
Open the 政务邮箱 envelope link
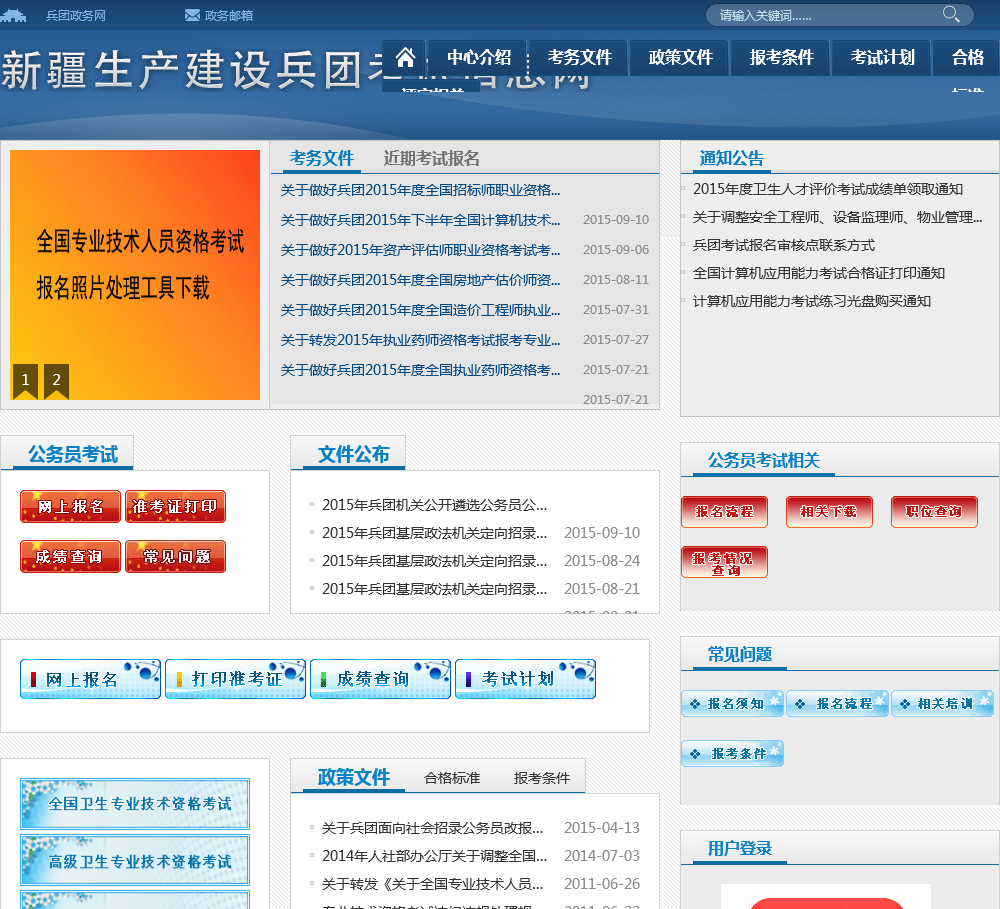click(219, 15)
